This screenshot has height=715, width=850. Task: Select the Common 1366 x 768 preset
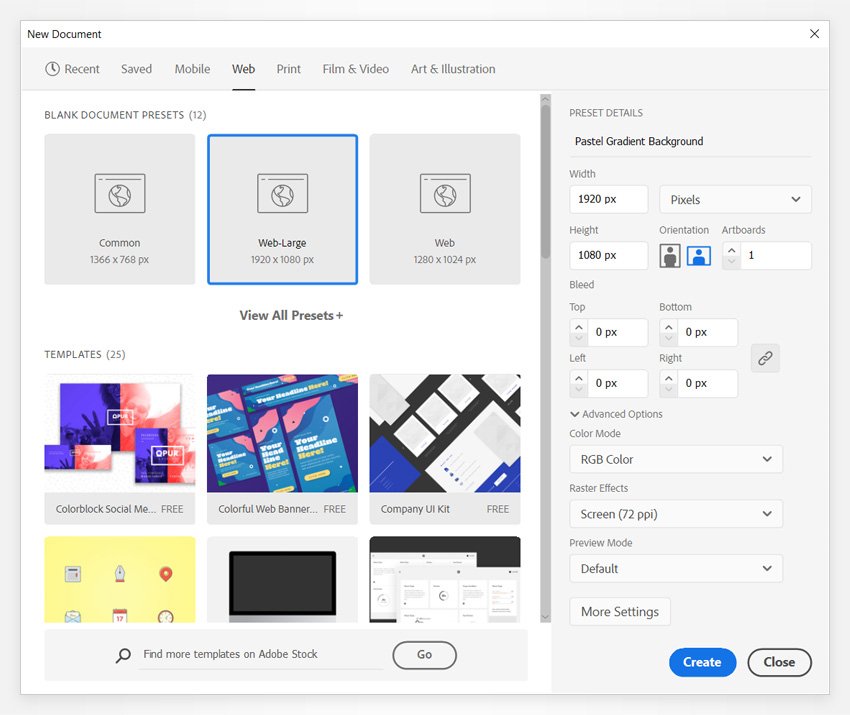click(120, 209)
